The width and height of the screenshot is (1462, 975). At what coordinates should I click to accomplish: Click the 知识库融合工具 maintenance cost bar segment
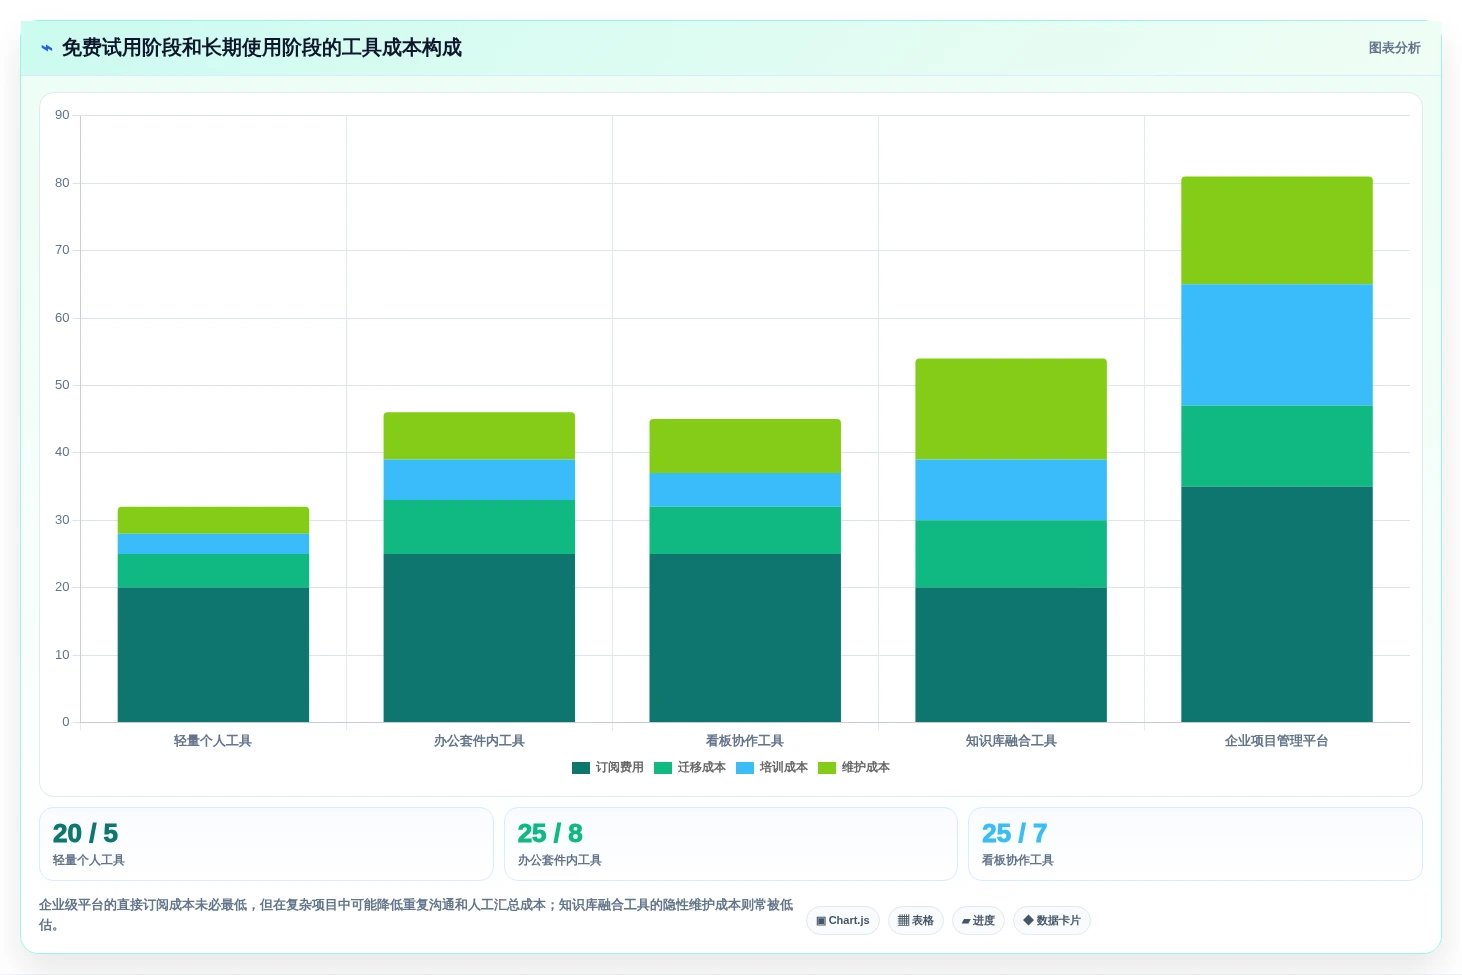(1011, 409)
